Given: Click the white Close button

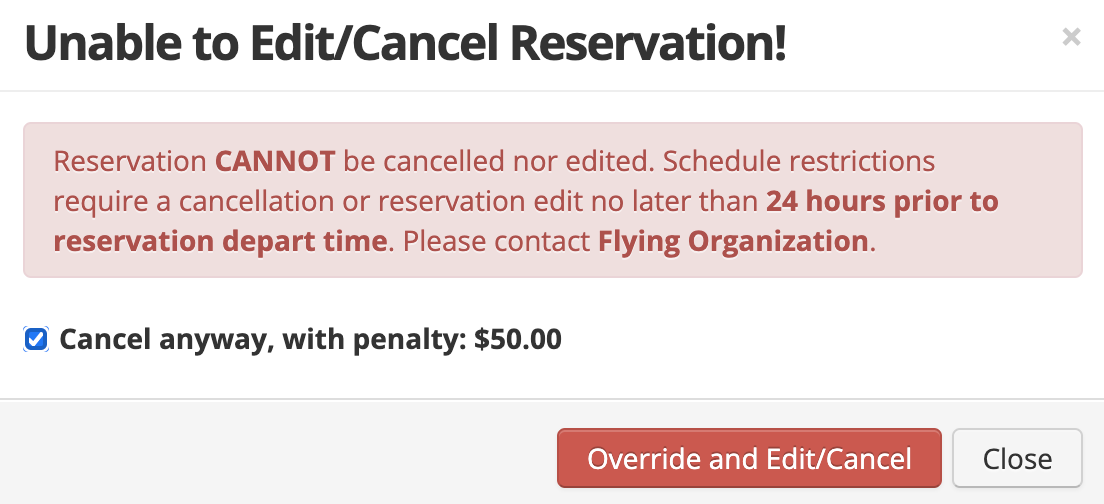Looking at the screenshot, I should click(x=1017, y=458).
